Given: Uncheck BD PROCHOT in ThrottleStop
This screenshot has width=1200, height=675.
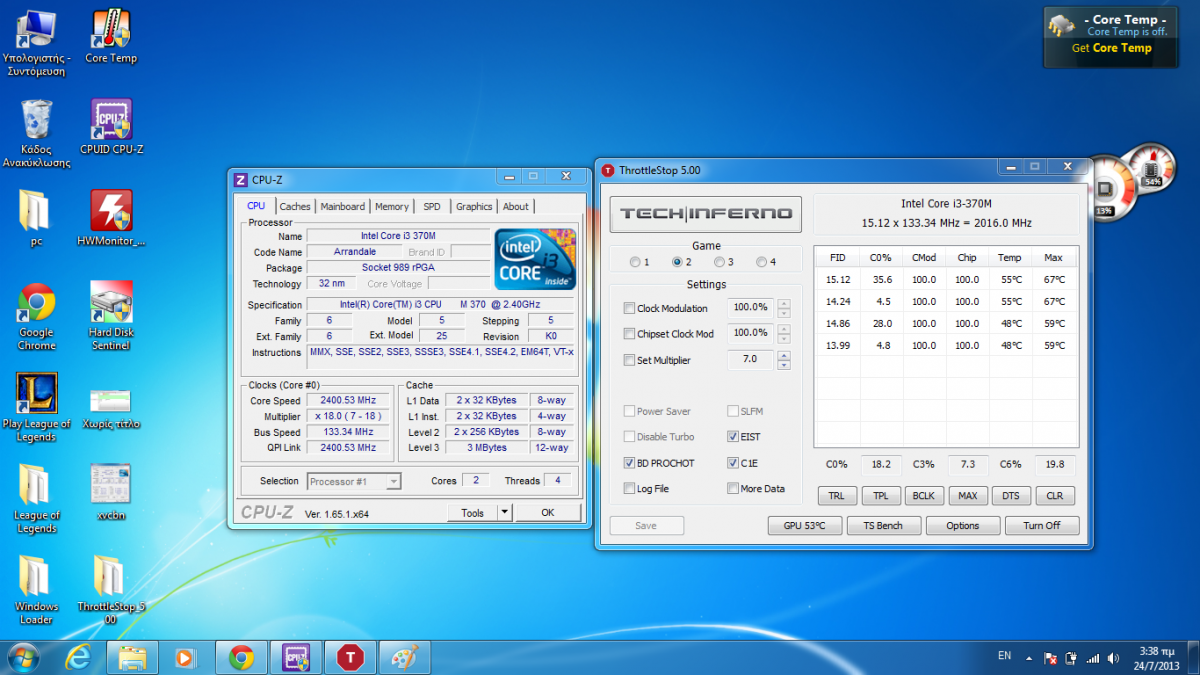Looking at the screenshot, I should coord(629,463).
